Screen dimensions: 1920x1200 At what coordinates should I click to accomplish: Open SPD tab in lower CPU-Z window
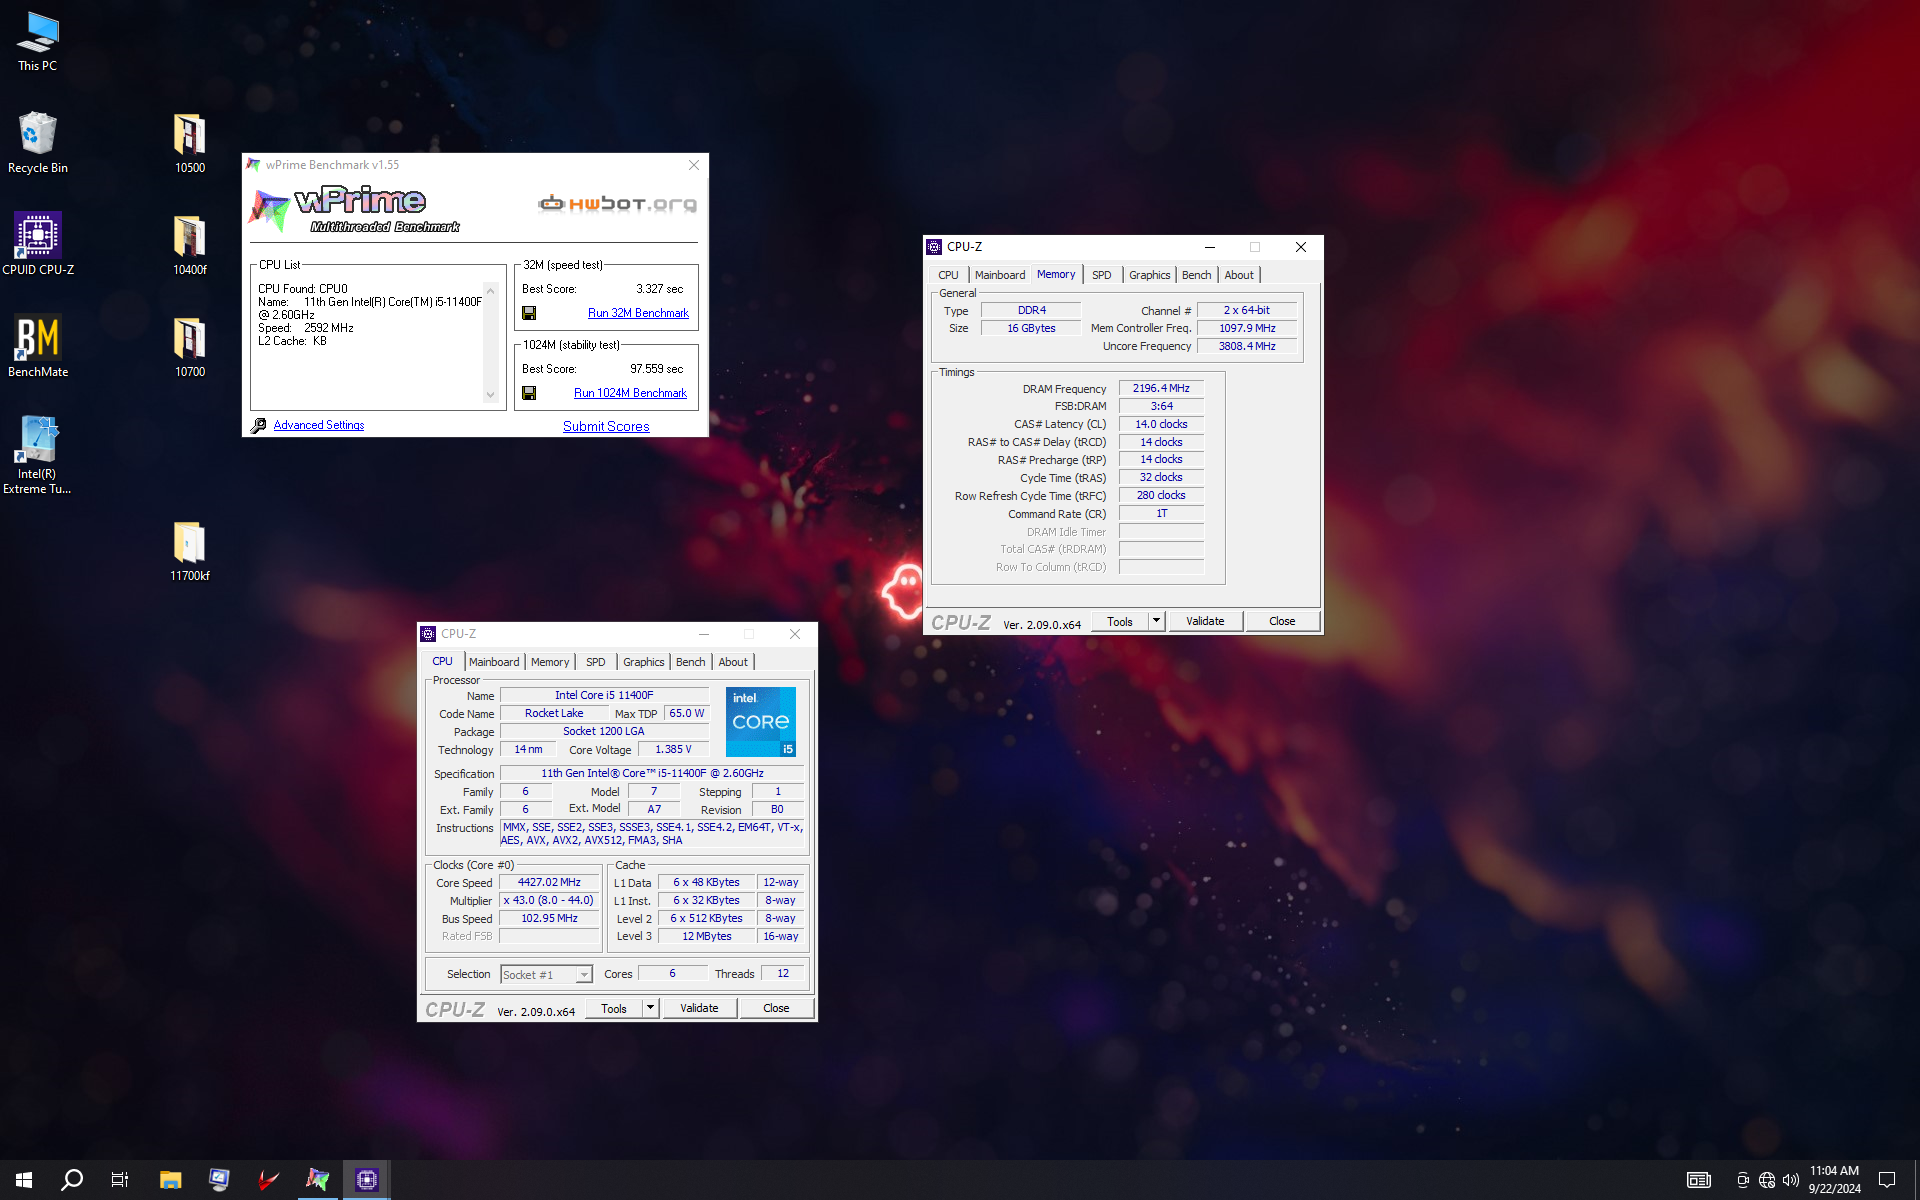(595, 662)
